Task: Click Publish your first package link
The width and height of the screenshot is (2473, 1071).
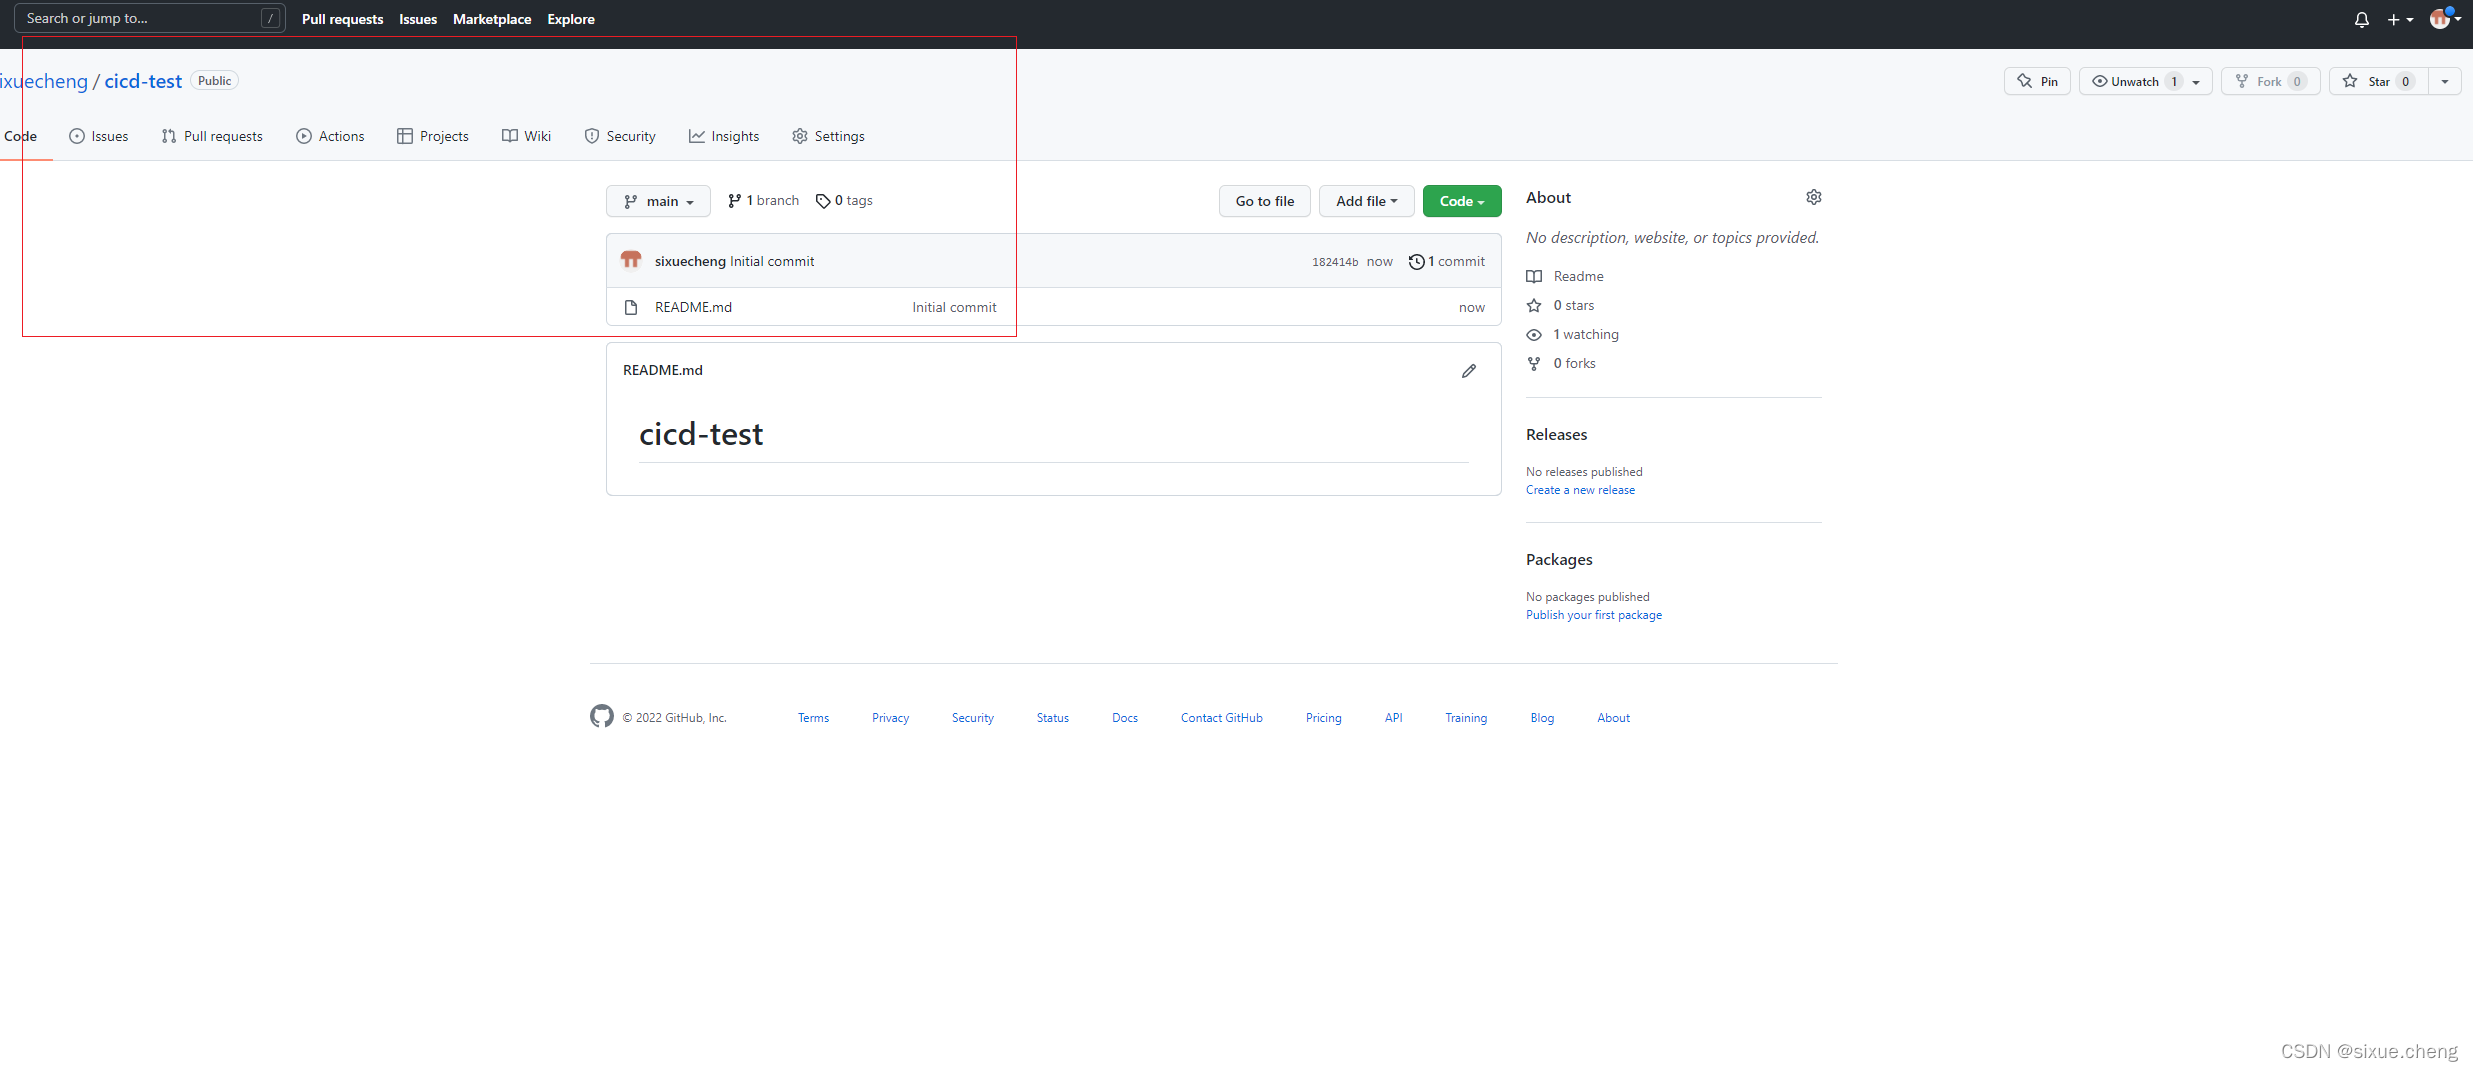Action: tap(1594, 615)
